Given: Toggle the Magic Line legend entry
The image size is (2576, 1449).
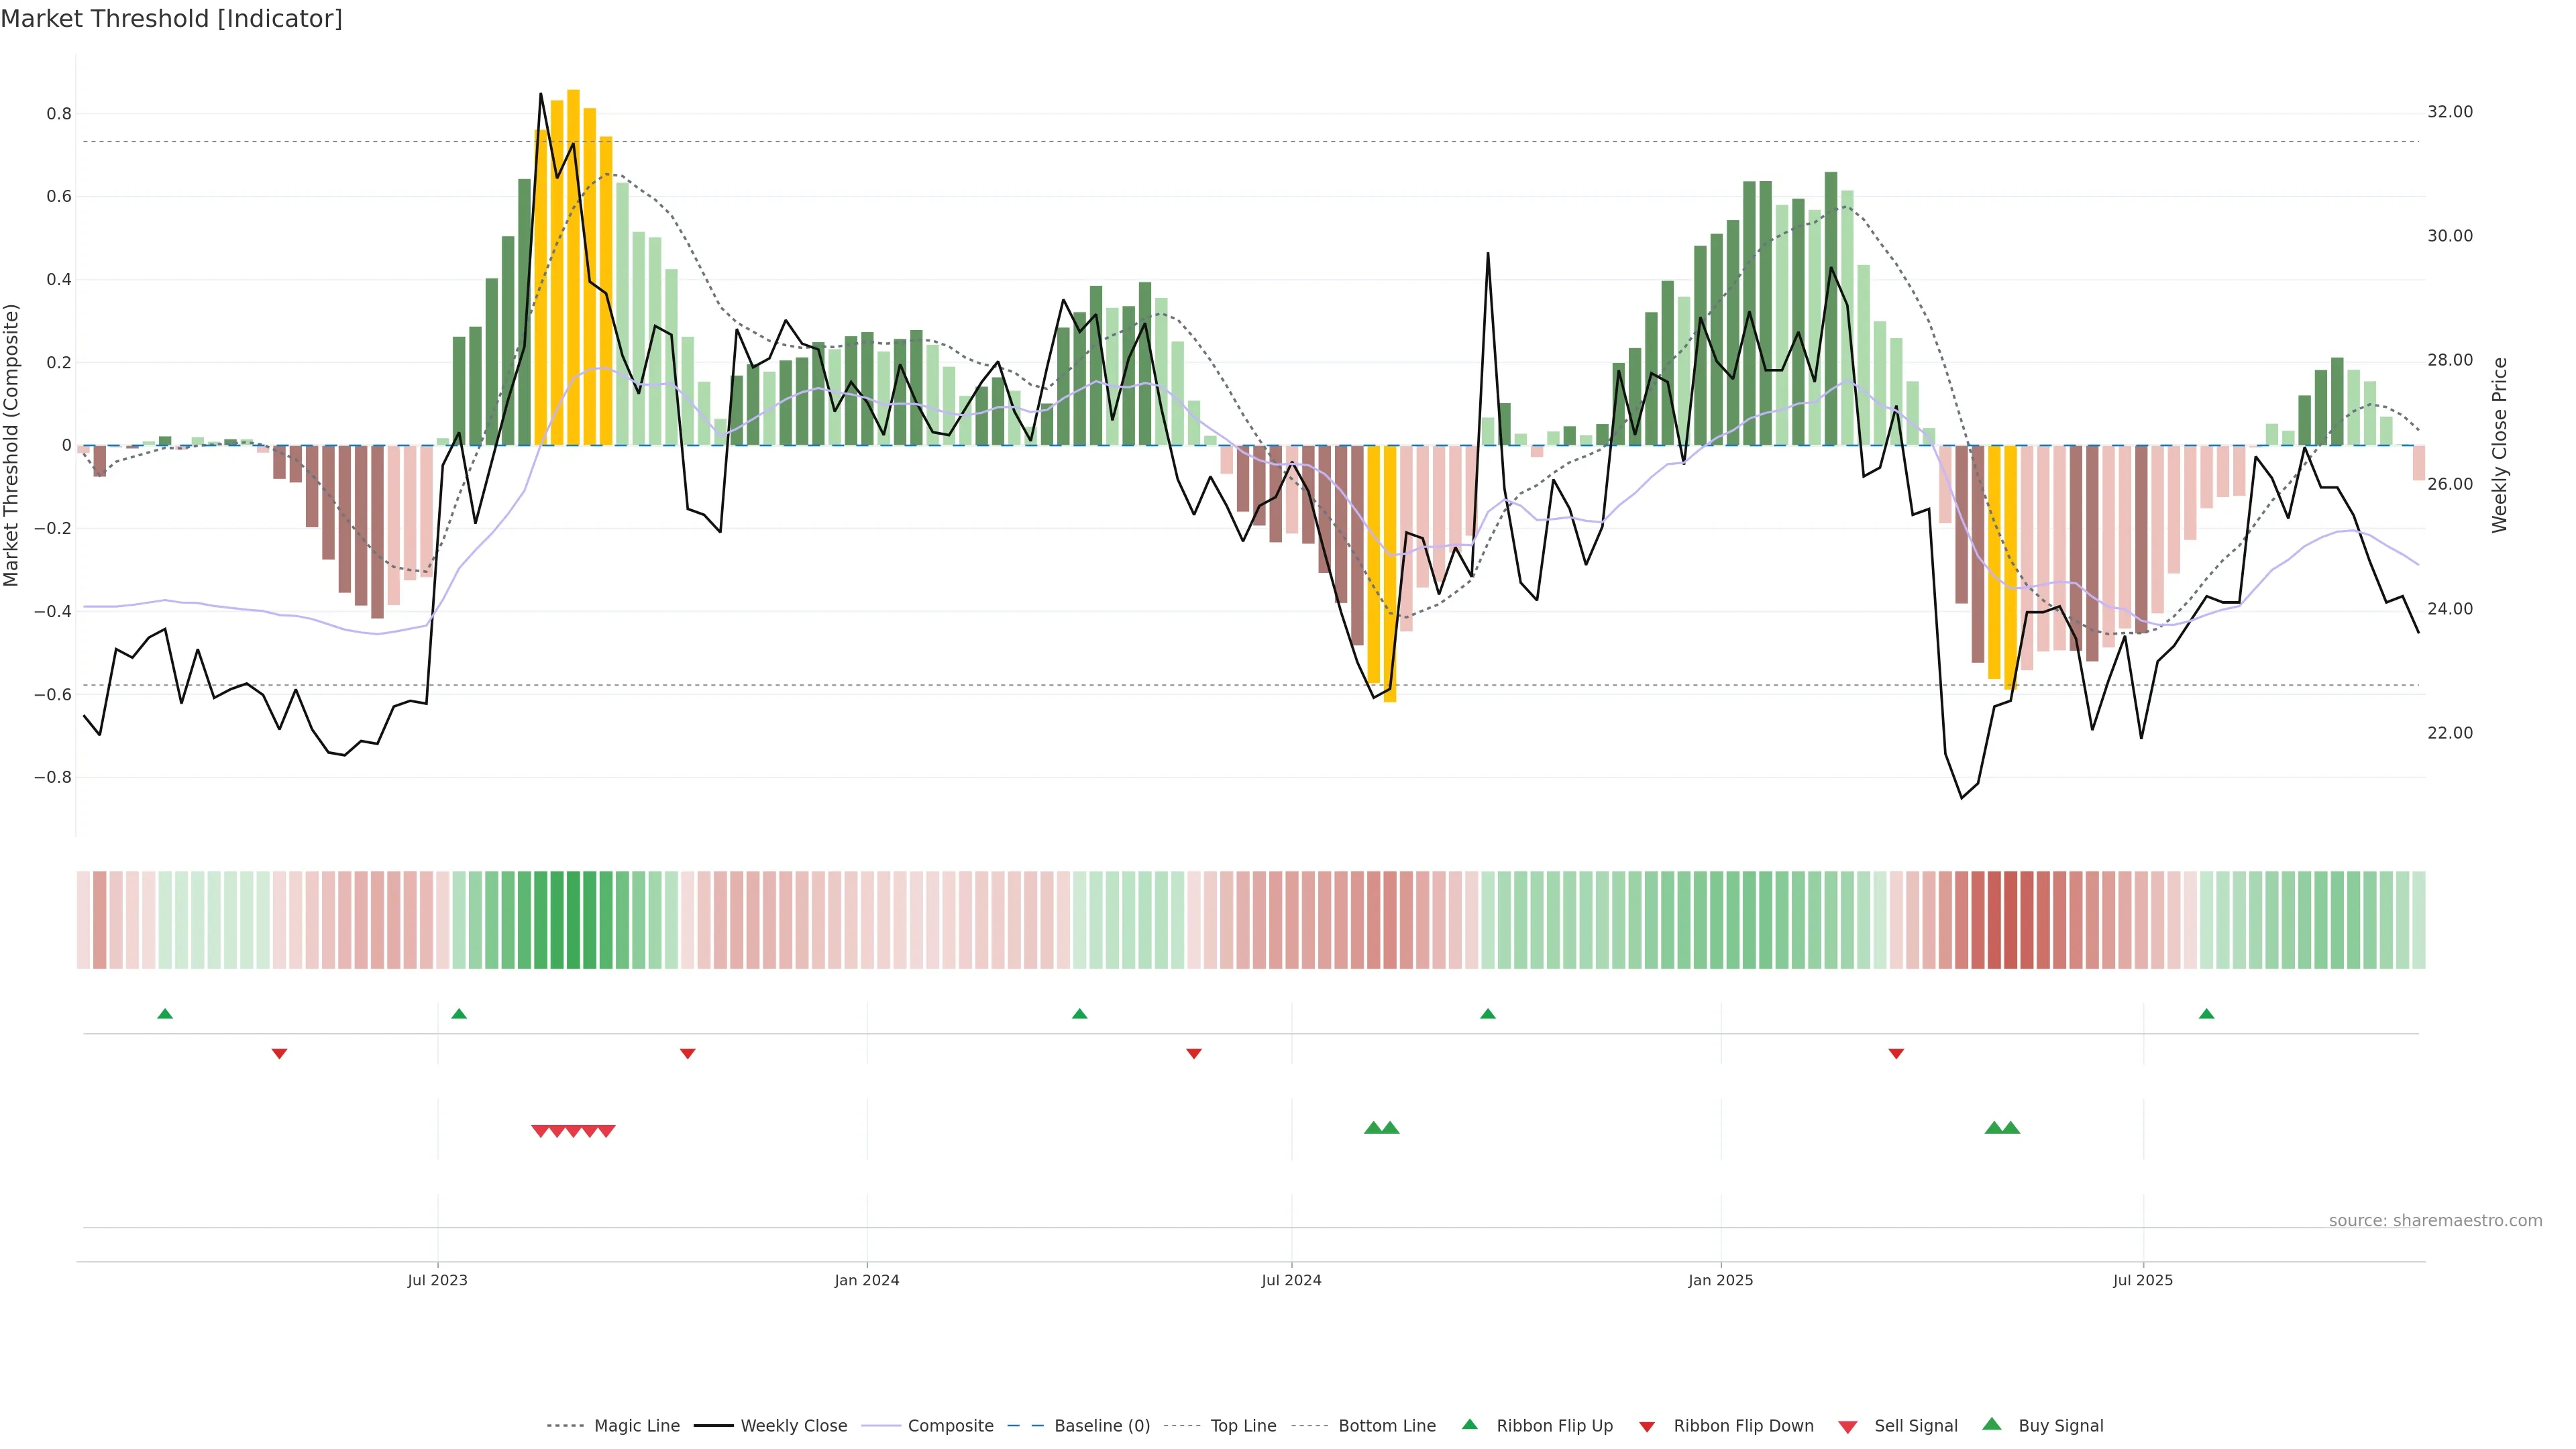Looking at the screenshot, I should coord(636,1426).
